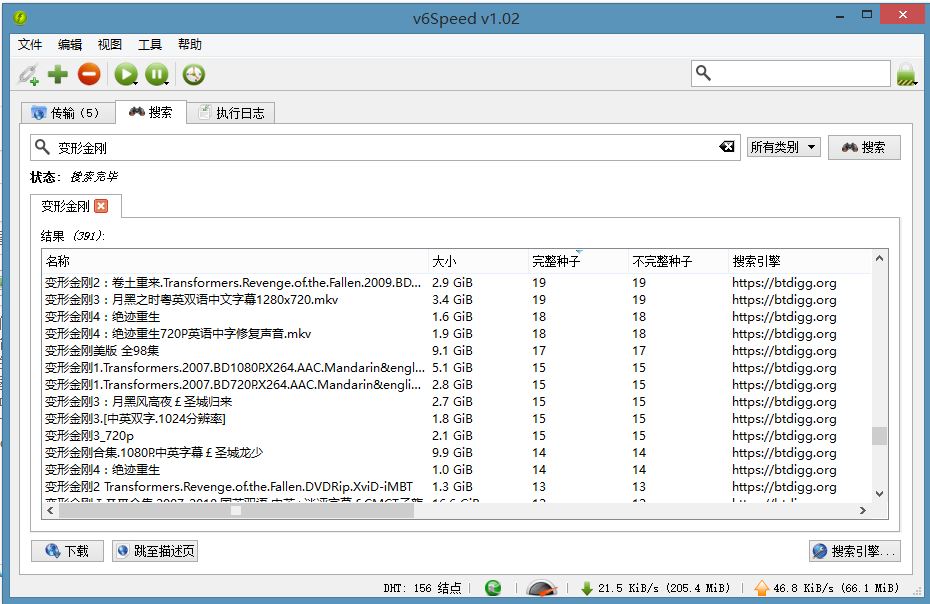The height and width of the screenshot is (604, 930).
Task: Click the add torrent link icon
Action: click(x=28, y=74)
